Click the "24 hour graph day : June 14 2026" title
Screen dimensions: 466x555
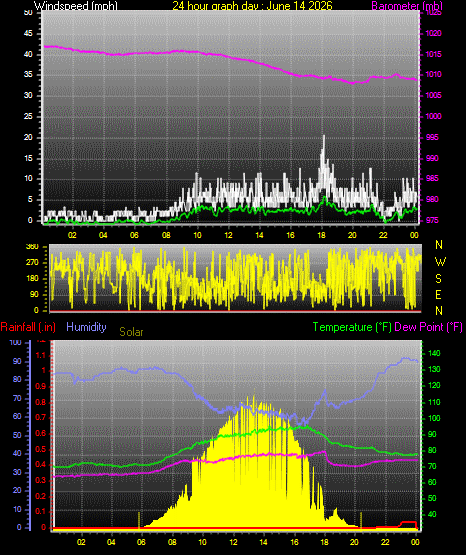coord(252,5)
